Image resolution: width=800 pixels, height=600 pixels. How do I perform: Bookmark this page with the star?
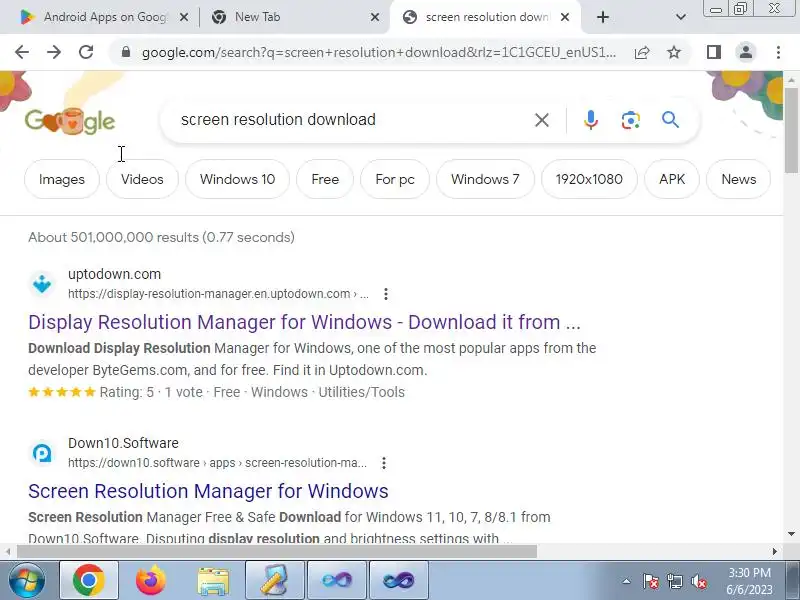pos(674,52)
